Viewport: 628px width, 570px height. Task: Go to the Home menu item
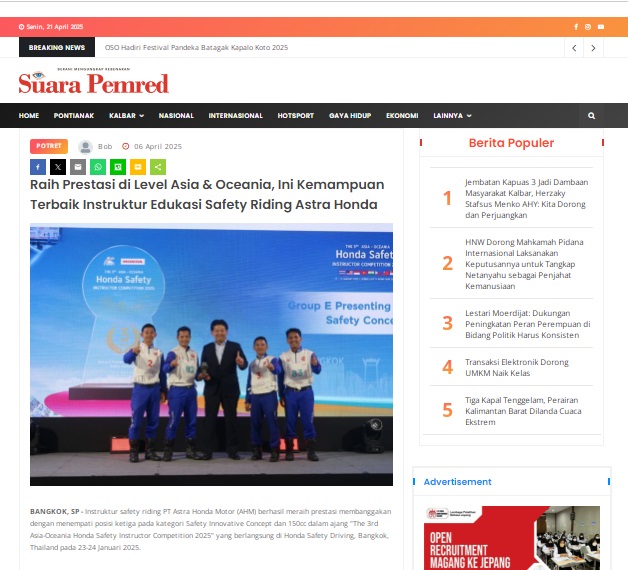[x=29, y=116]
